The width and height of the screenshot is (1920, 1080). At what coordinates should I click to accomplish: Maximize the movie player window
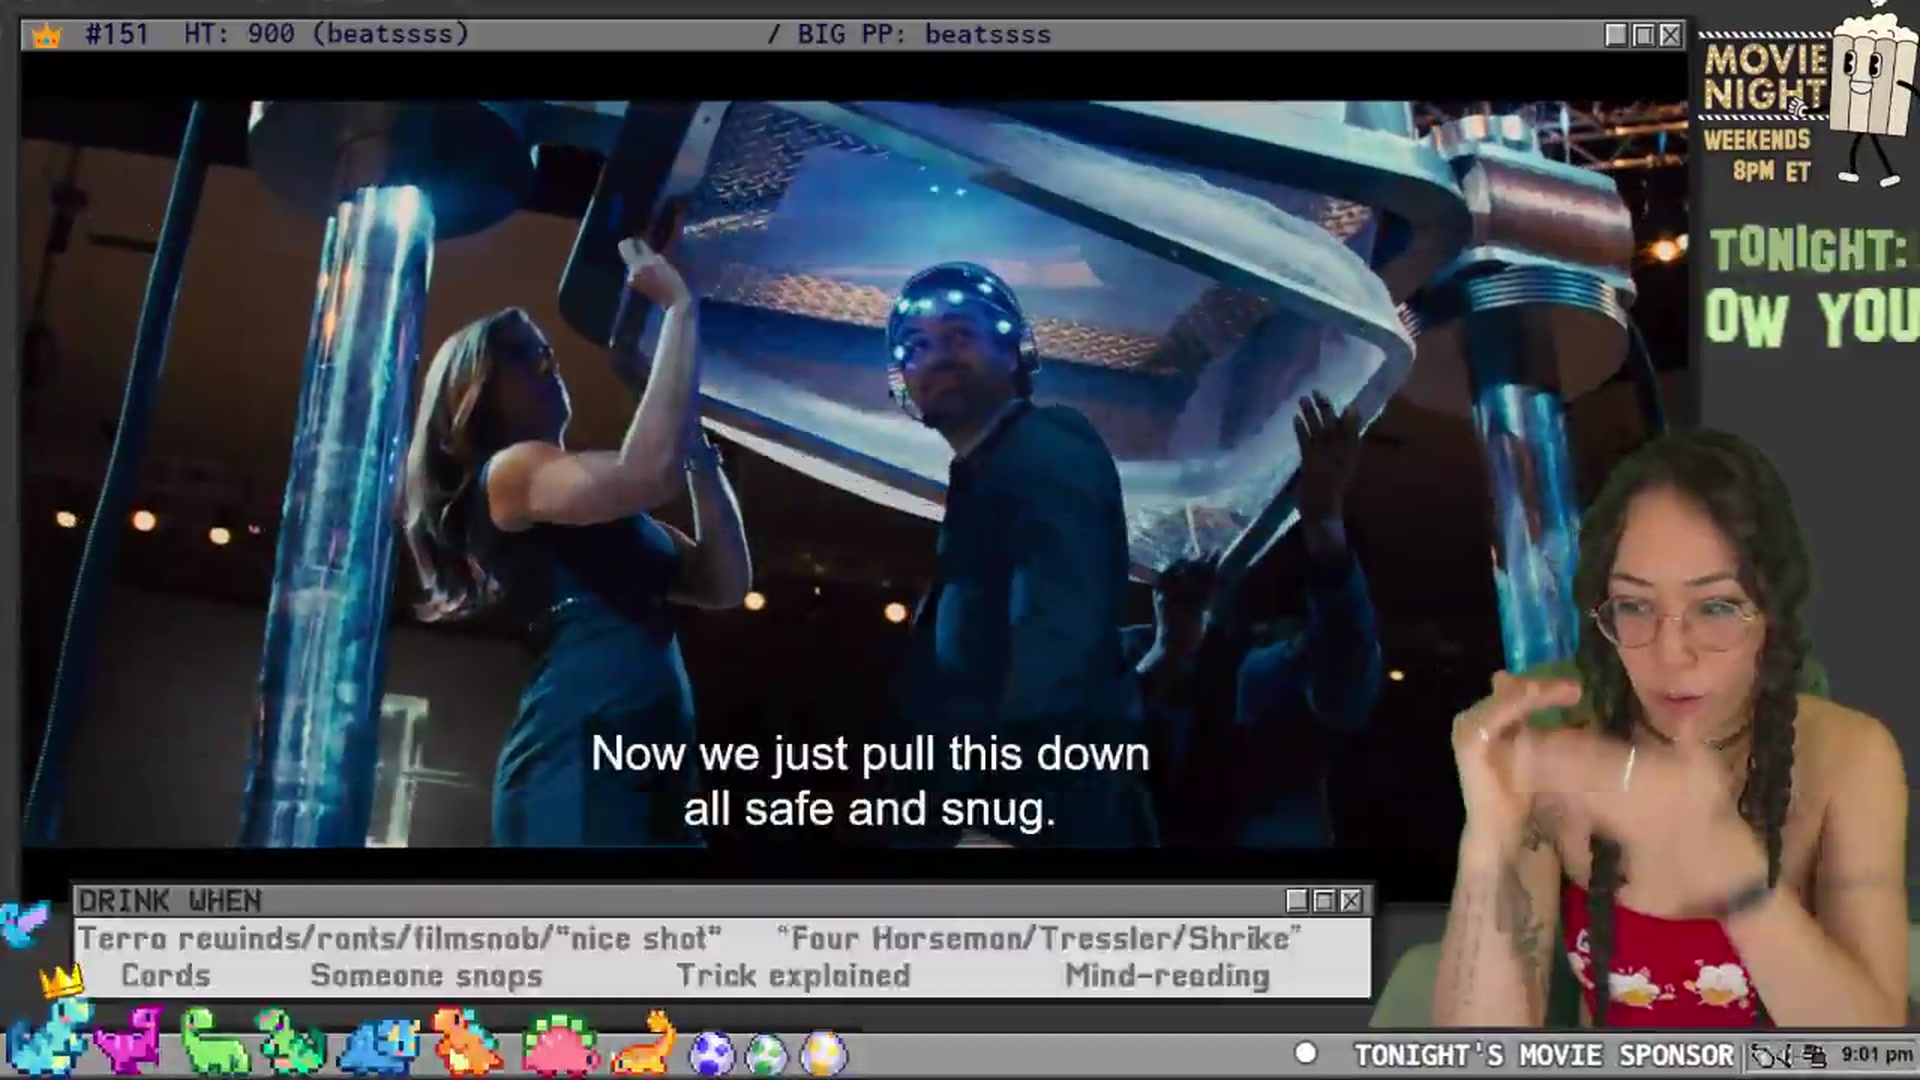click(x=1643, y=35)
